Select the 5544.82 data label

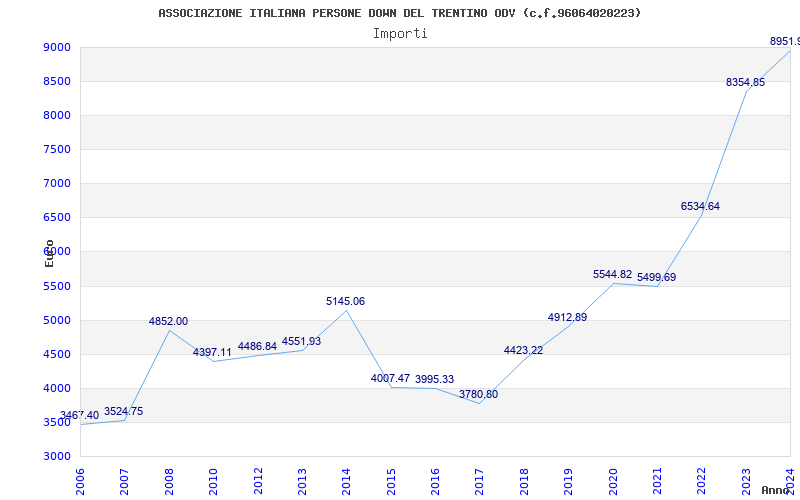(612, 274)
